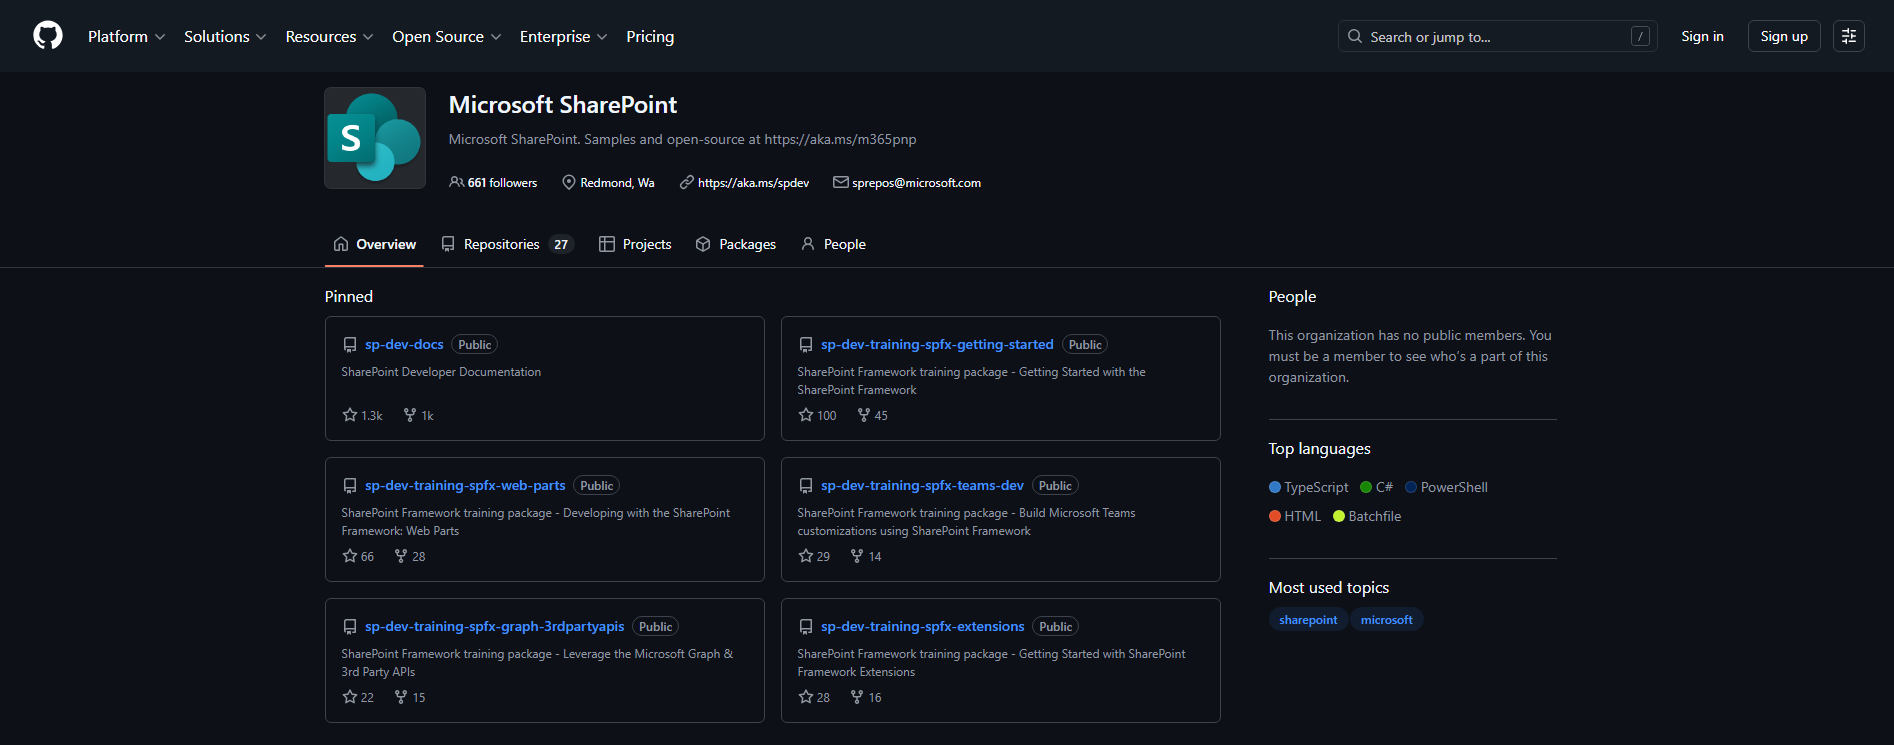Focus the Search or jump to field

tap(1497, 36)
